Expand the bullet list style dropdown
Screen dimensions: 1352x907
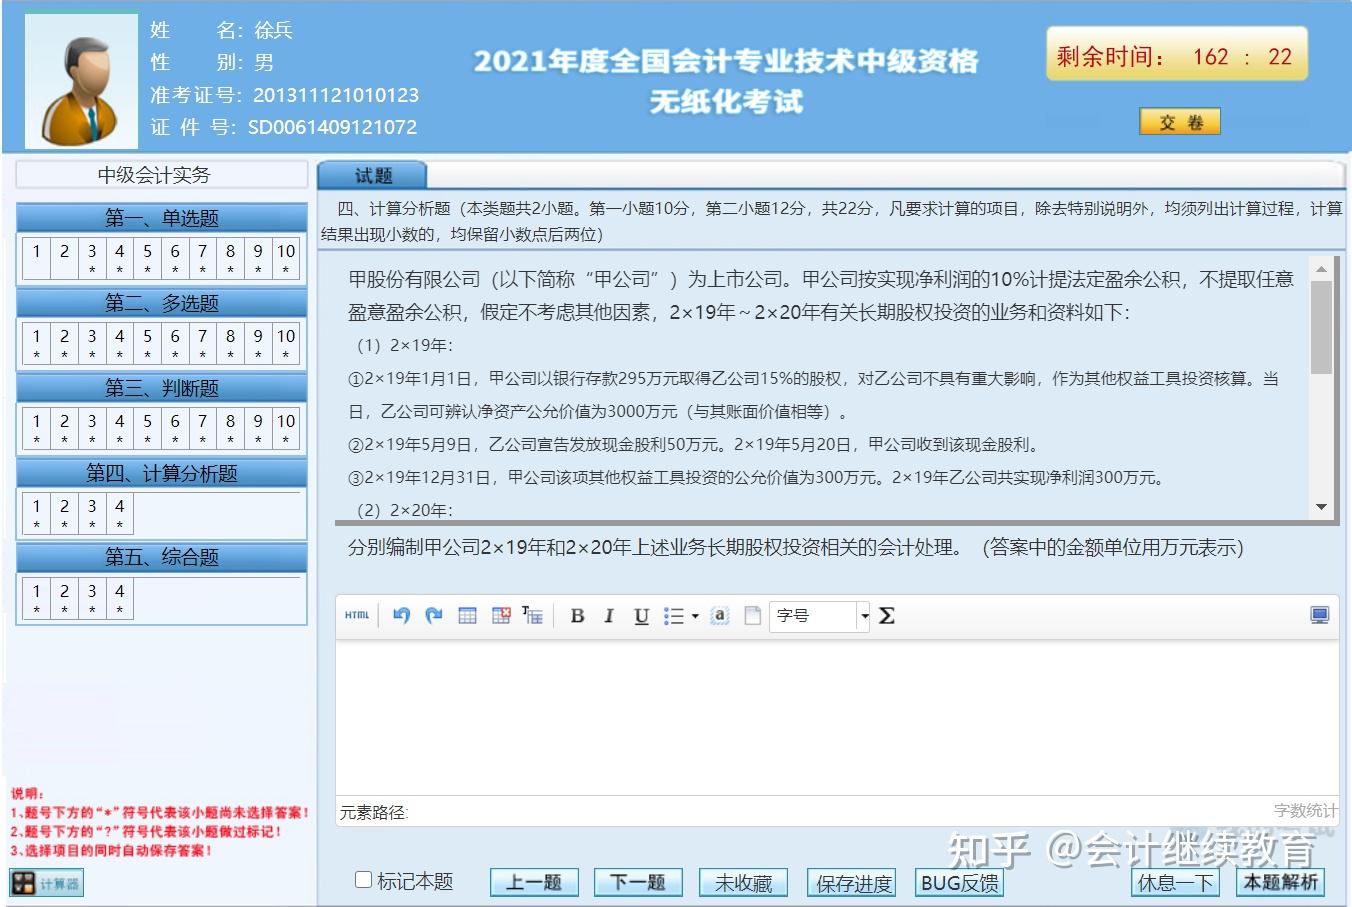click(x=695, y=616)
